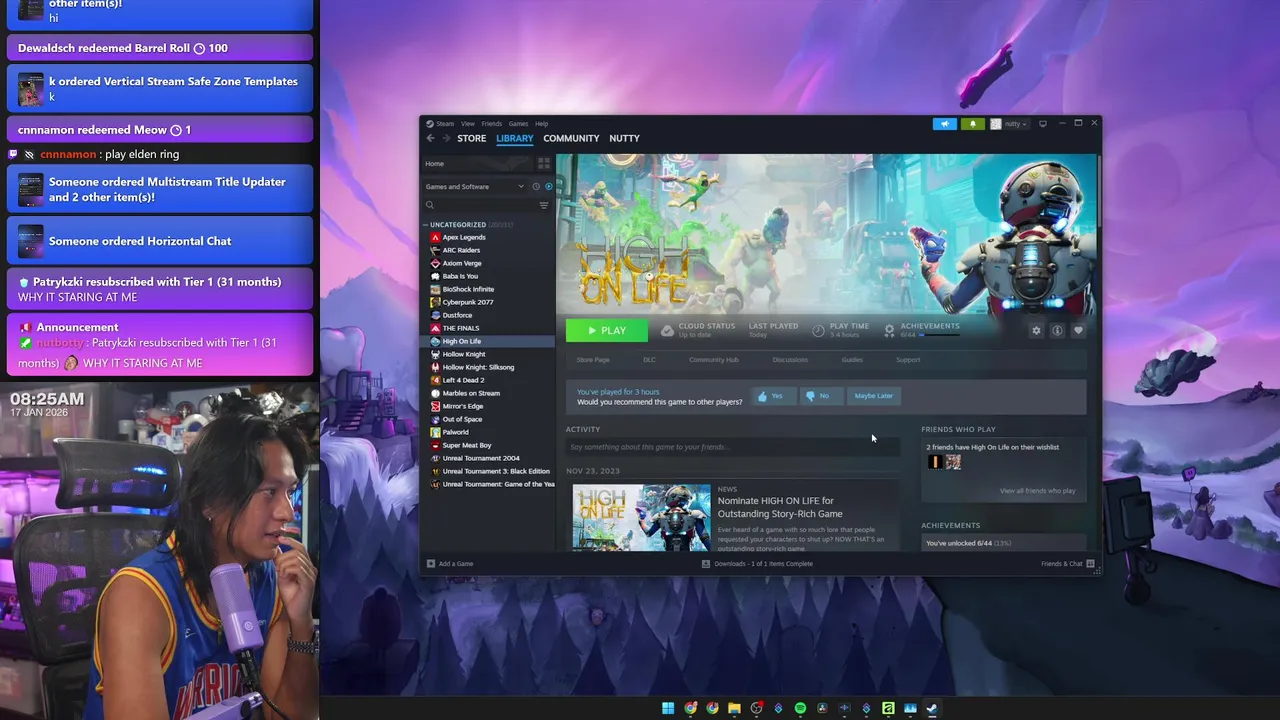
Task: Open the Steam announcements megaphone icon
Action: [944, 124]
